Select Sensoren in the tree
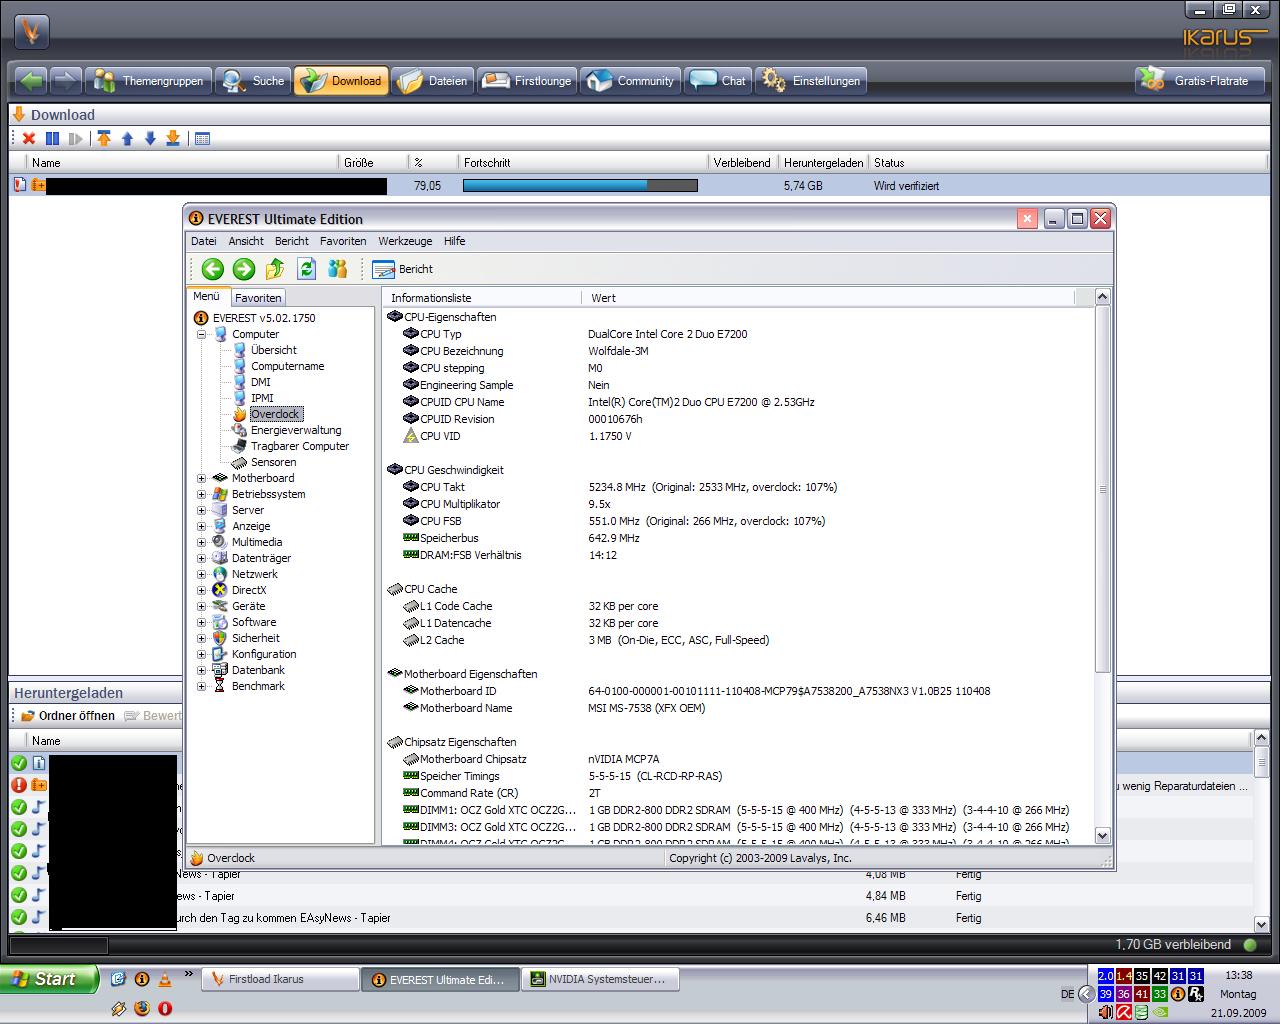Image resolution: width=1280 pixels, height=1024 pixels. (x=274, y=462)
